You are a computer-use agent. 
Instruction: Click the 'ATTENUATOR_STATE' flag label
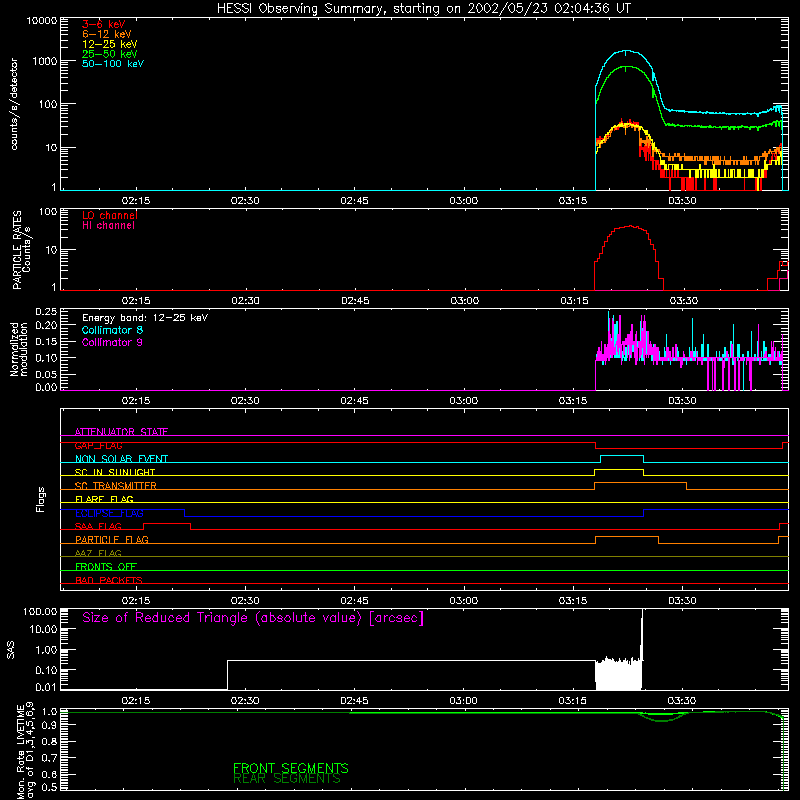pos(121,432)
